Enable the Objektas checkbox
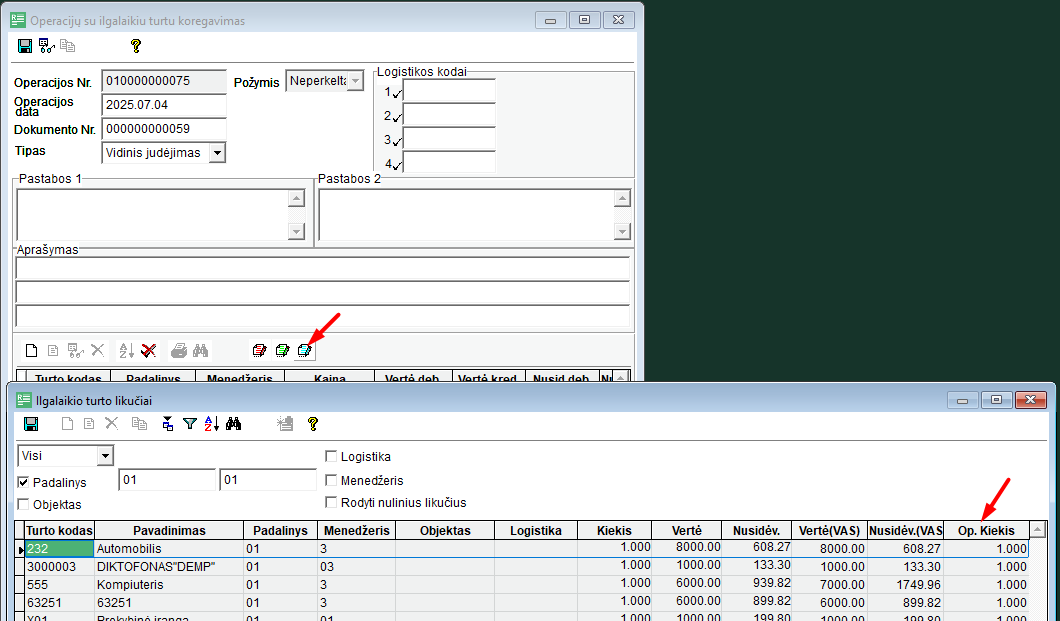 click(24, 504)
